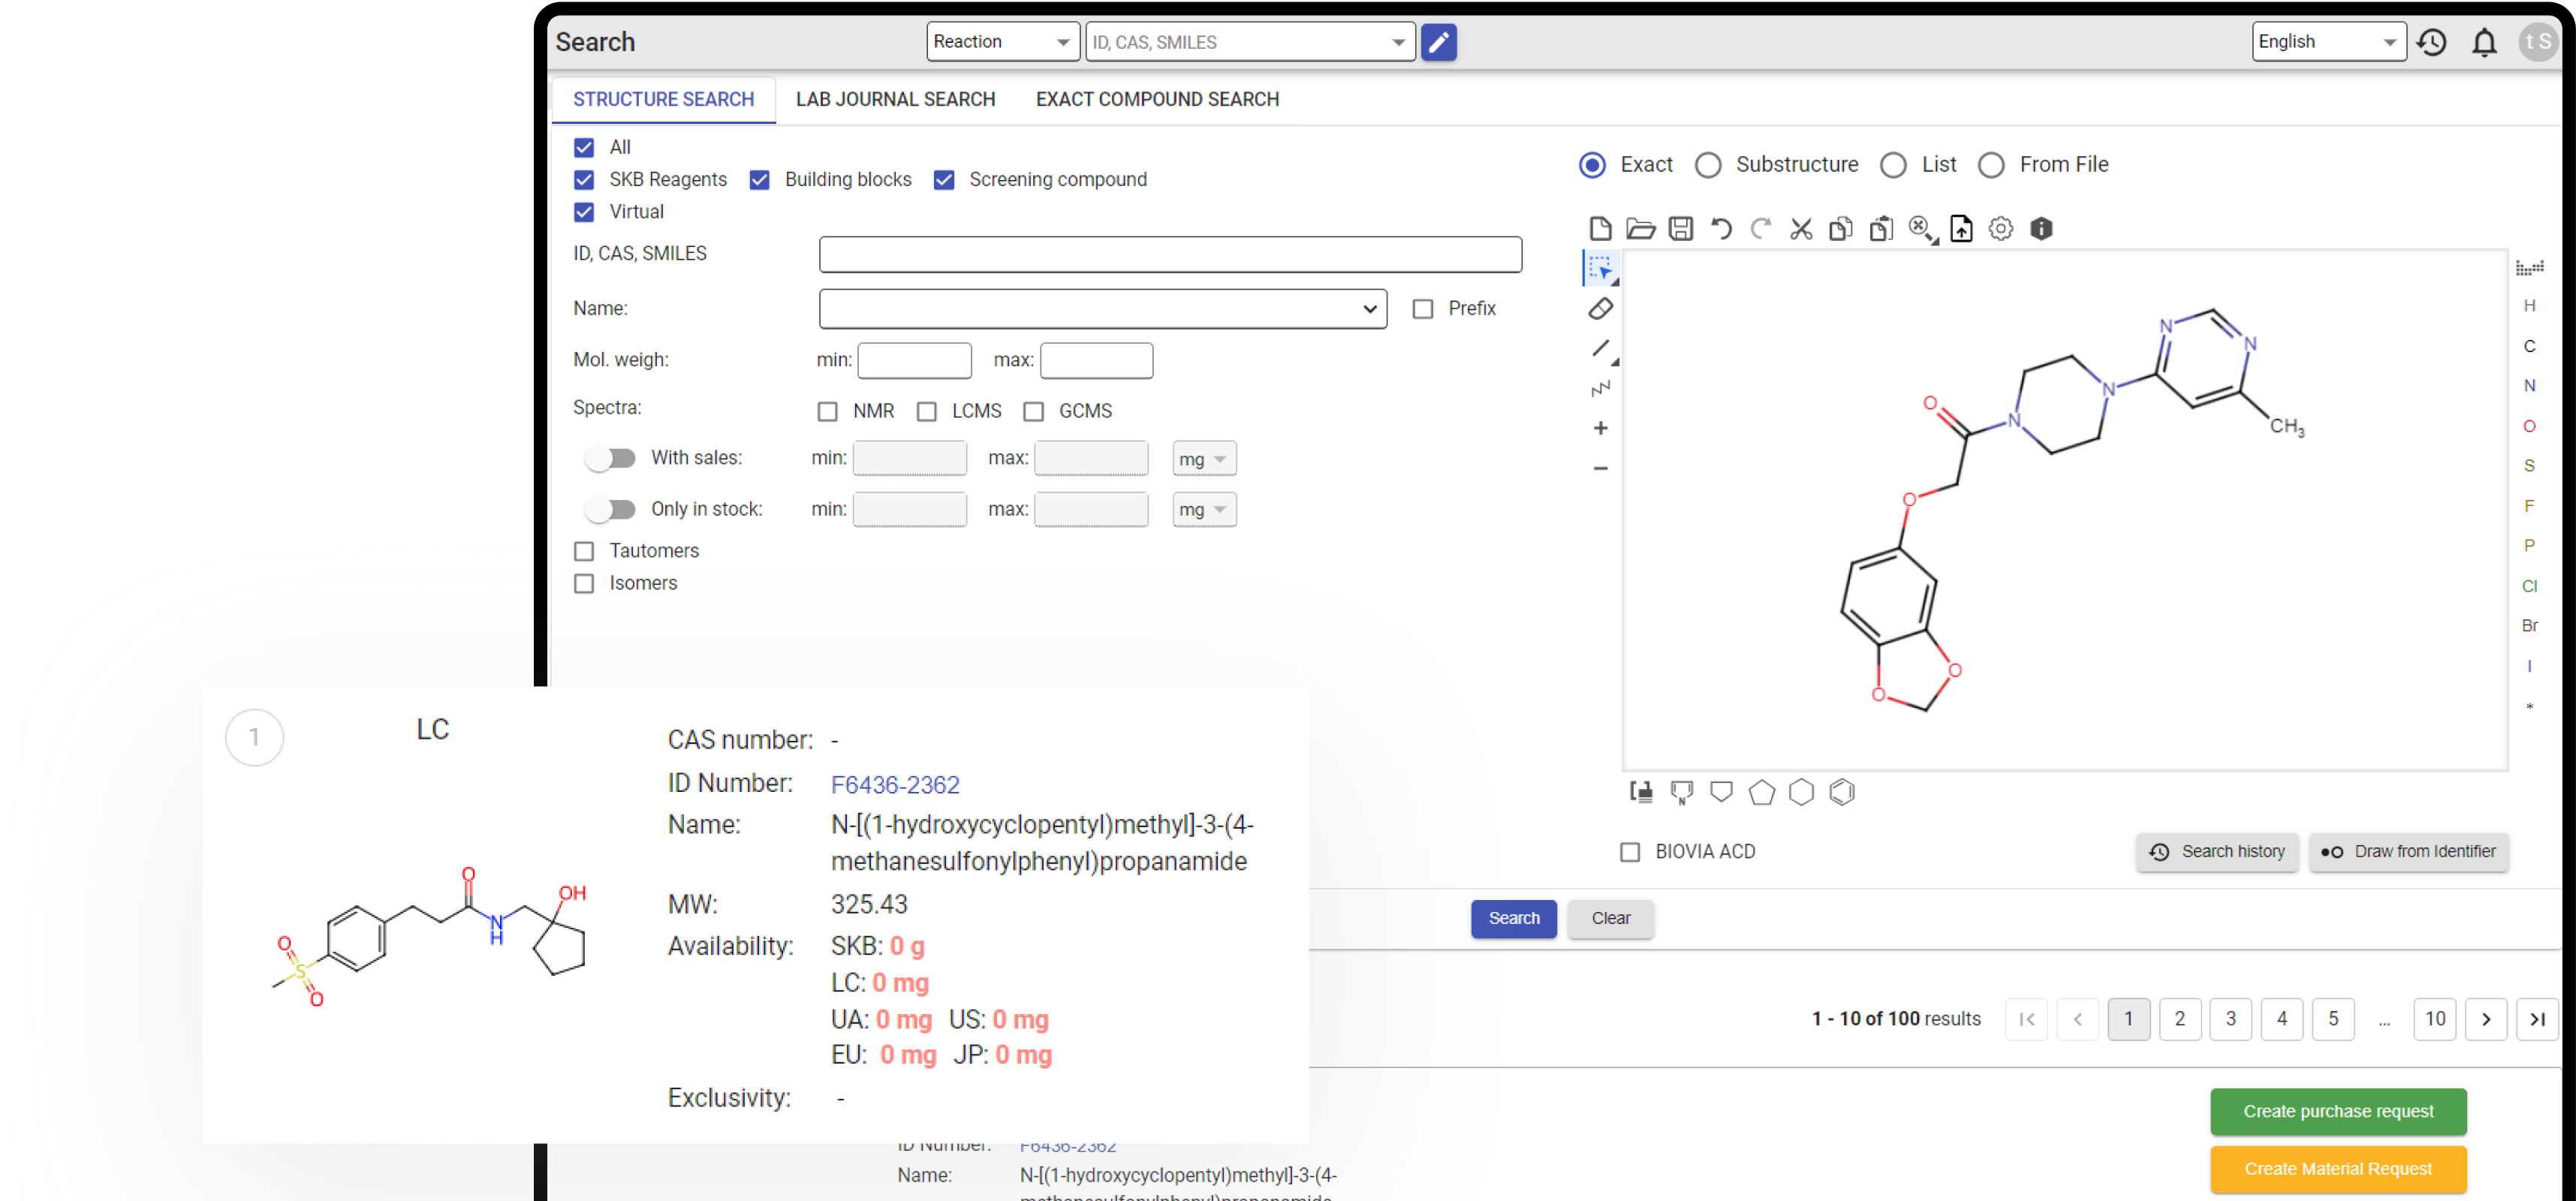Click the blue pencil edit icon
Viewport: 2576px width, 1201px height.
click(x=1438, y=42)
